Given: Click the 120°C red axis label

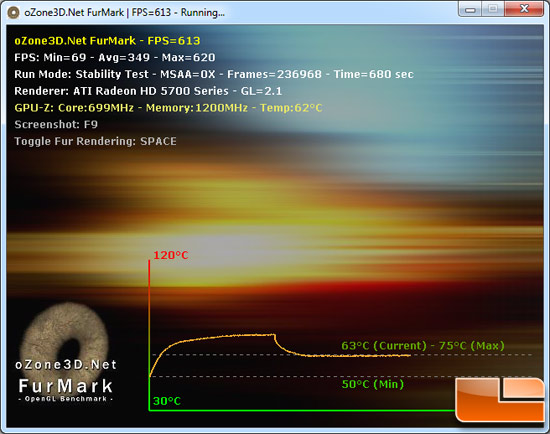Looking at the screenshot, I should 171,255.
